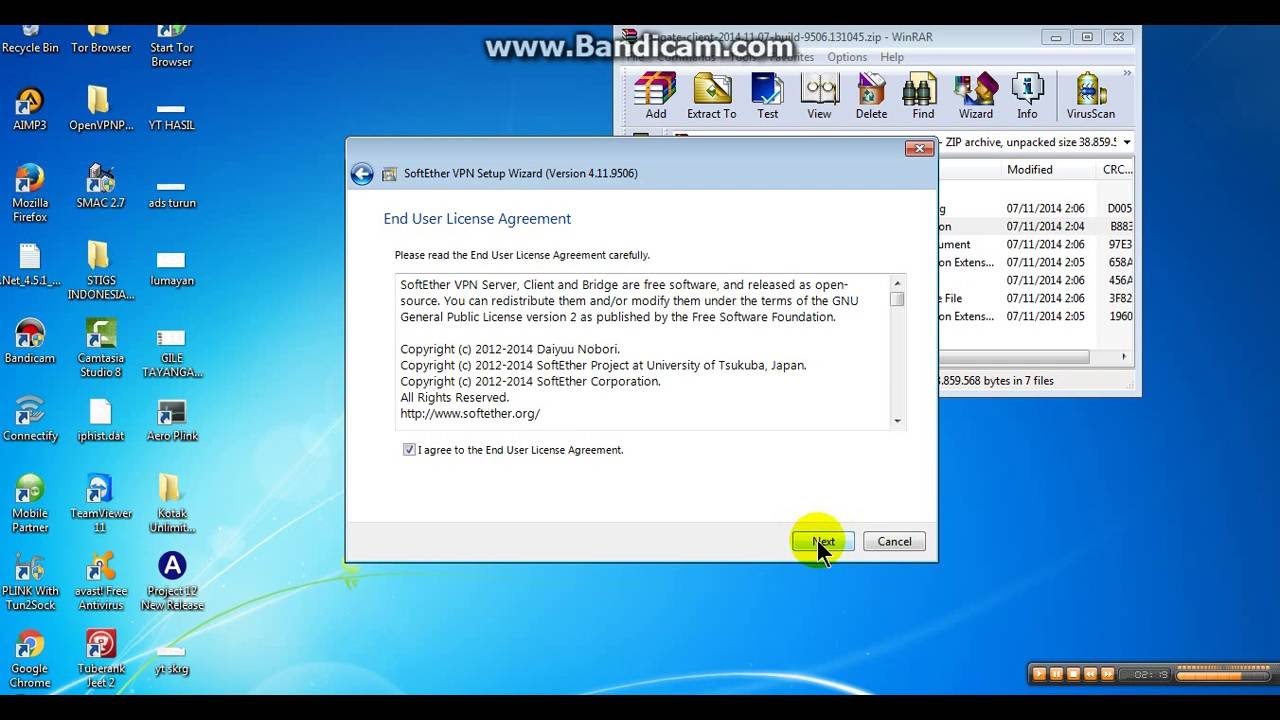
Task: Click Next track on mini player
Action: point(1107,675)
